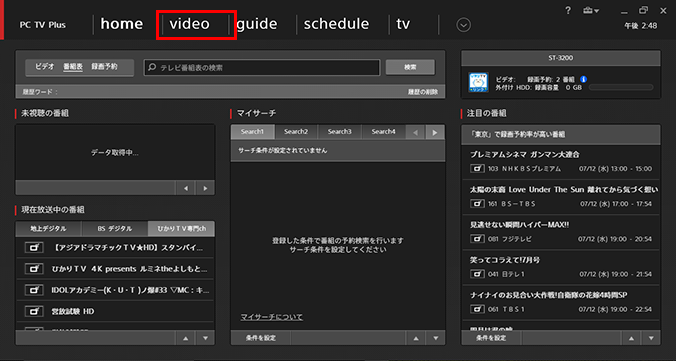
Task: Go to the schedule tab
Action: [336, 24]
